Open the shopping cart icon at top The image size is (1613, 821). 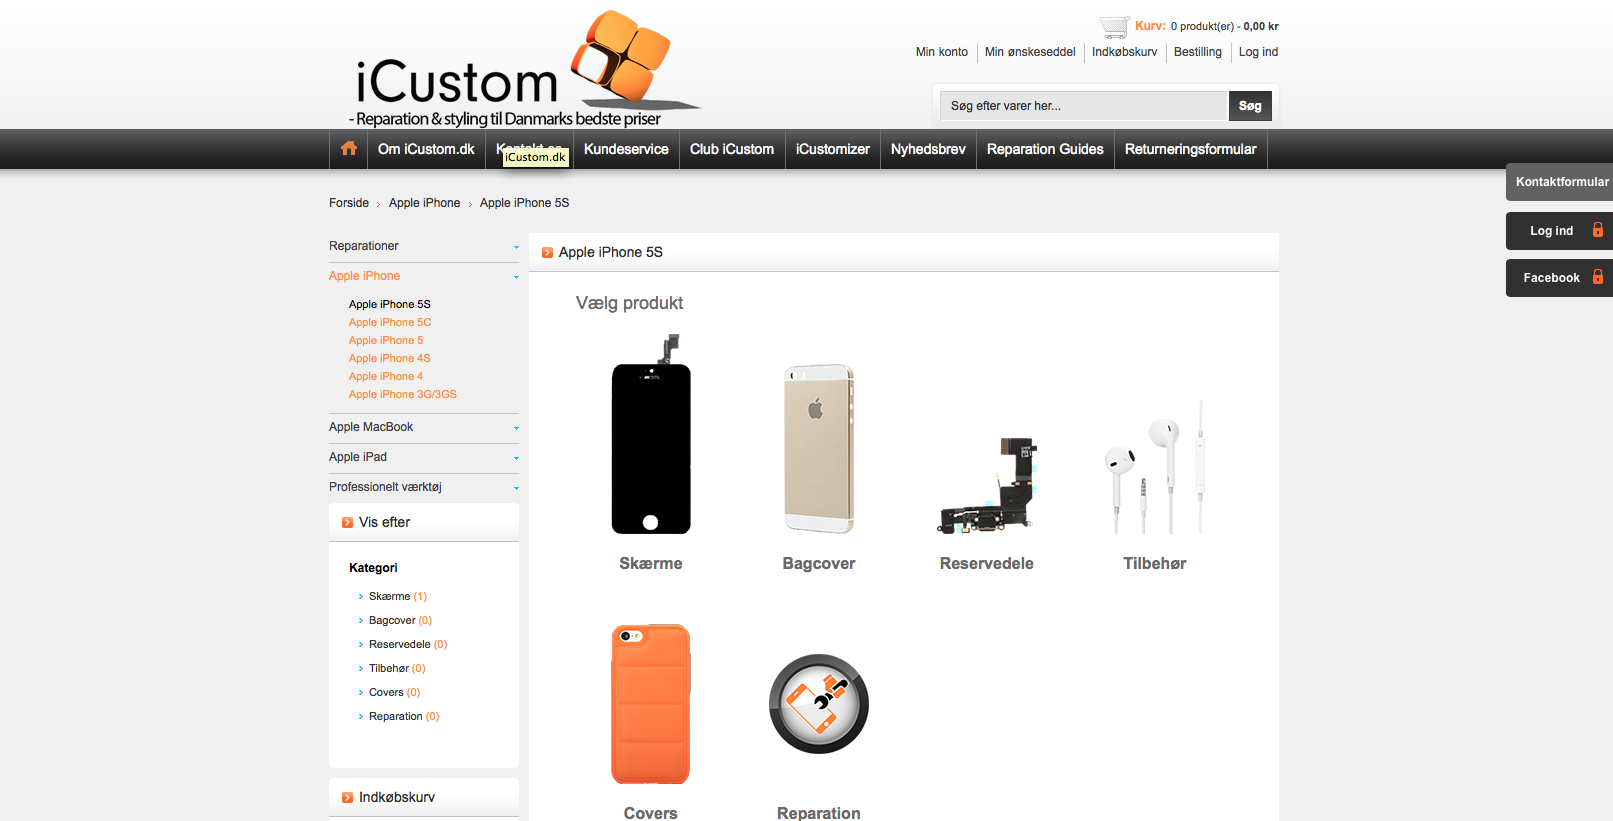click(x=1114, y=27)
